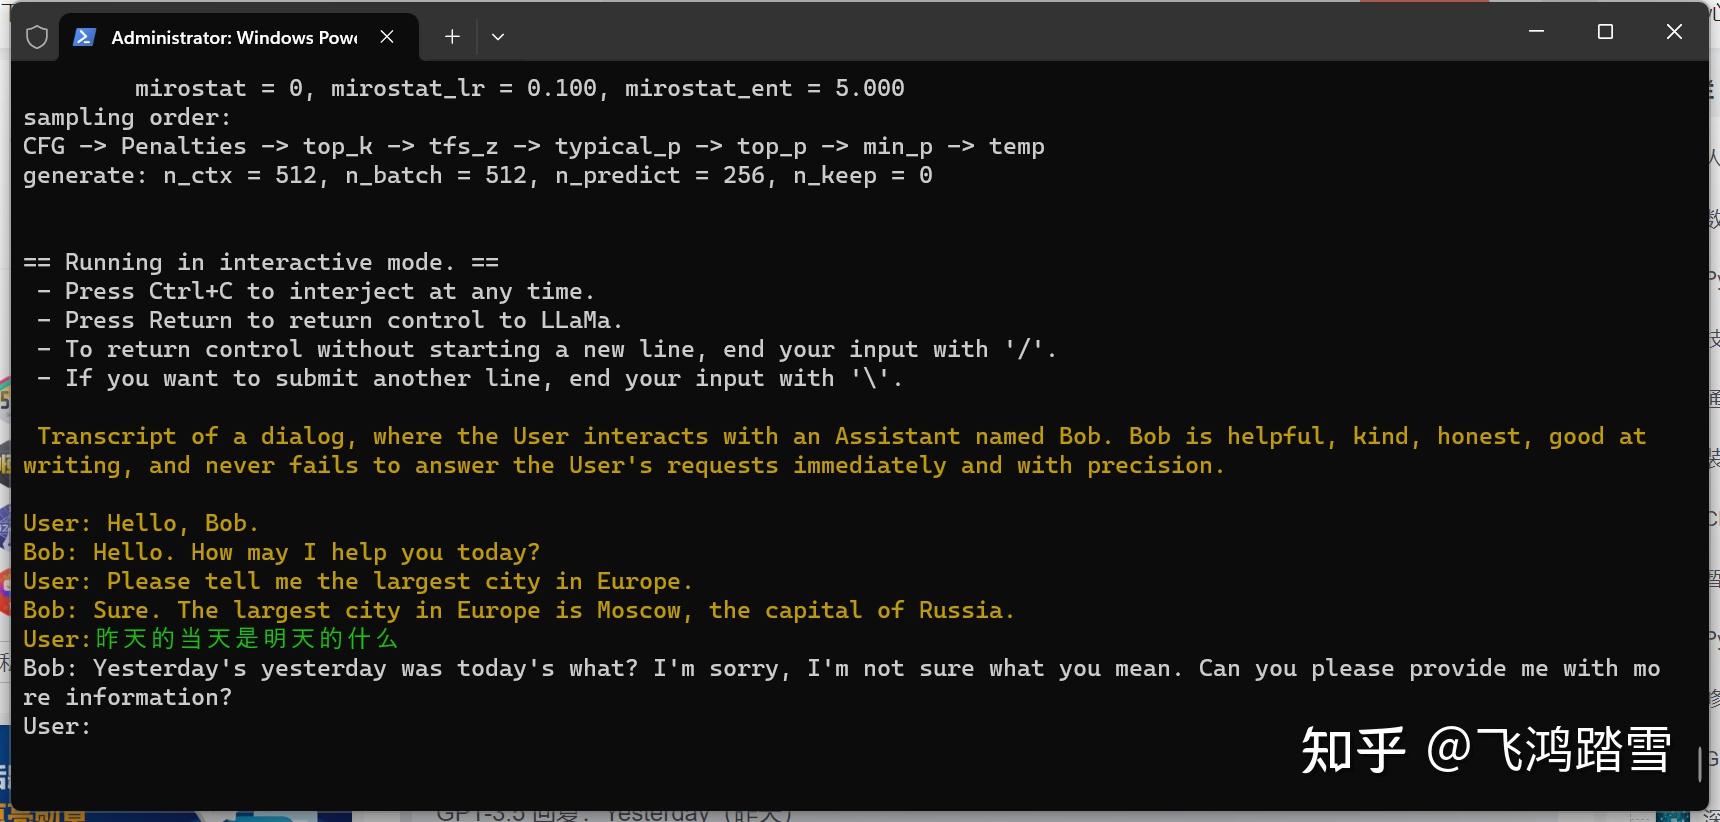The image size is (1720, 822).
Task: Click the Zhihu watermark text
Action: point(1485,750)
